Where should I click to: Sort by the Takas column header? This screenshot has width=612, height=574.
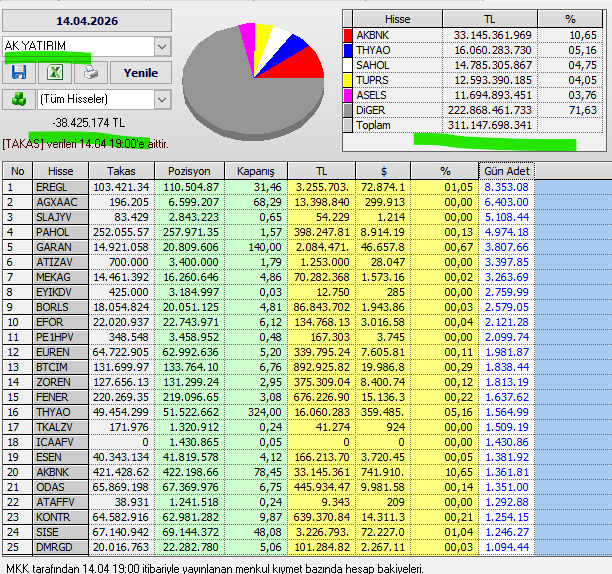121,171
